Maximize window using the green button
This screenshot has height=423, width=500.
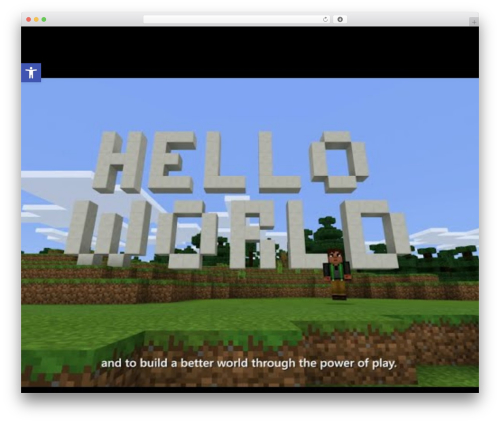pyautogui.click(x=44, y=20)
